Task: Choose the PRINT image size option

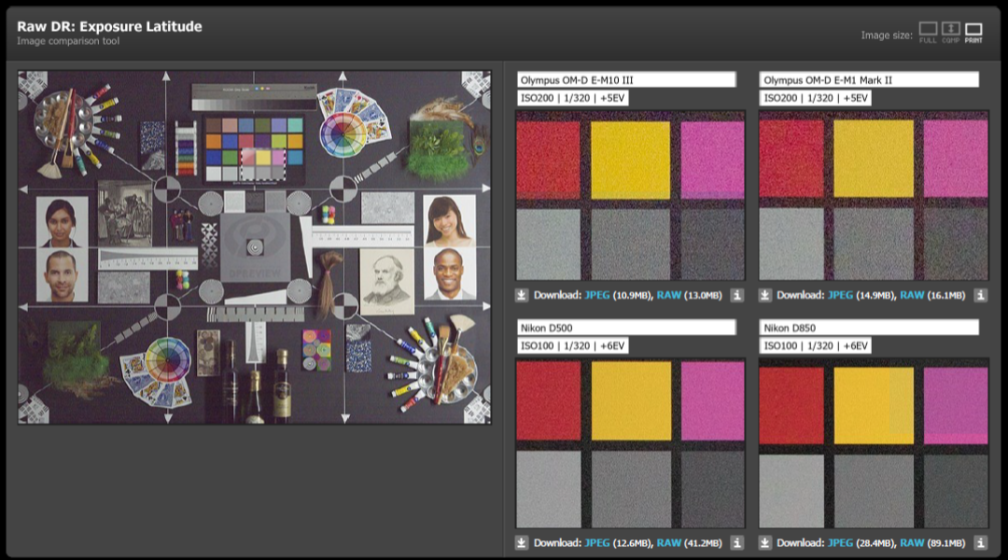Action: [973, 32]
